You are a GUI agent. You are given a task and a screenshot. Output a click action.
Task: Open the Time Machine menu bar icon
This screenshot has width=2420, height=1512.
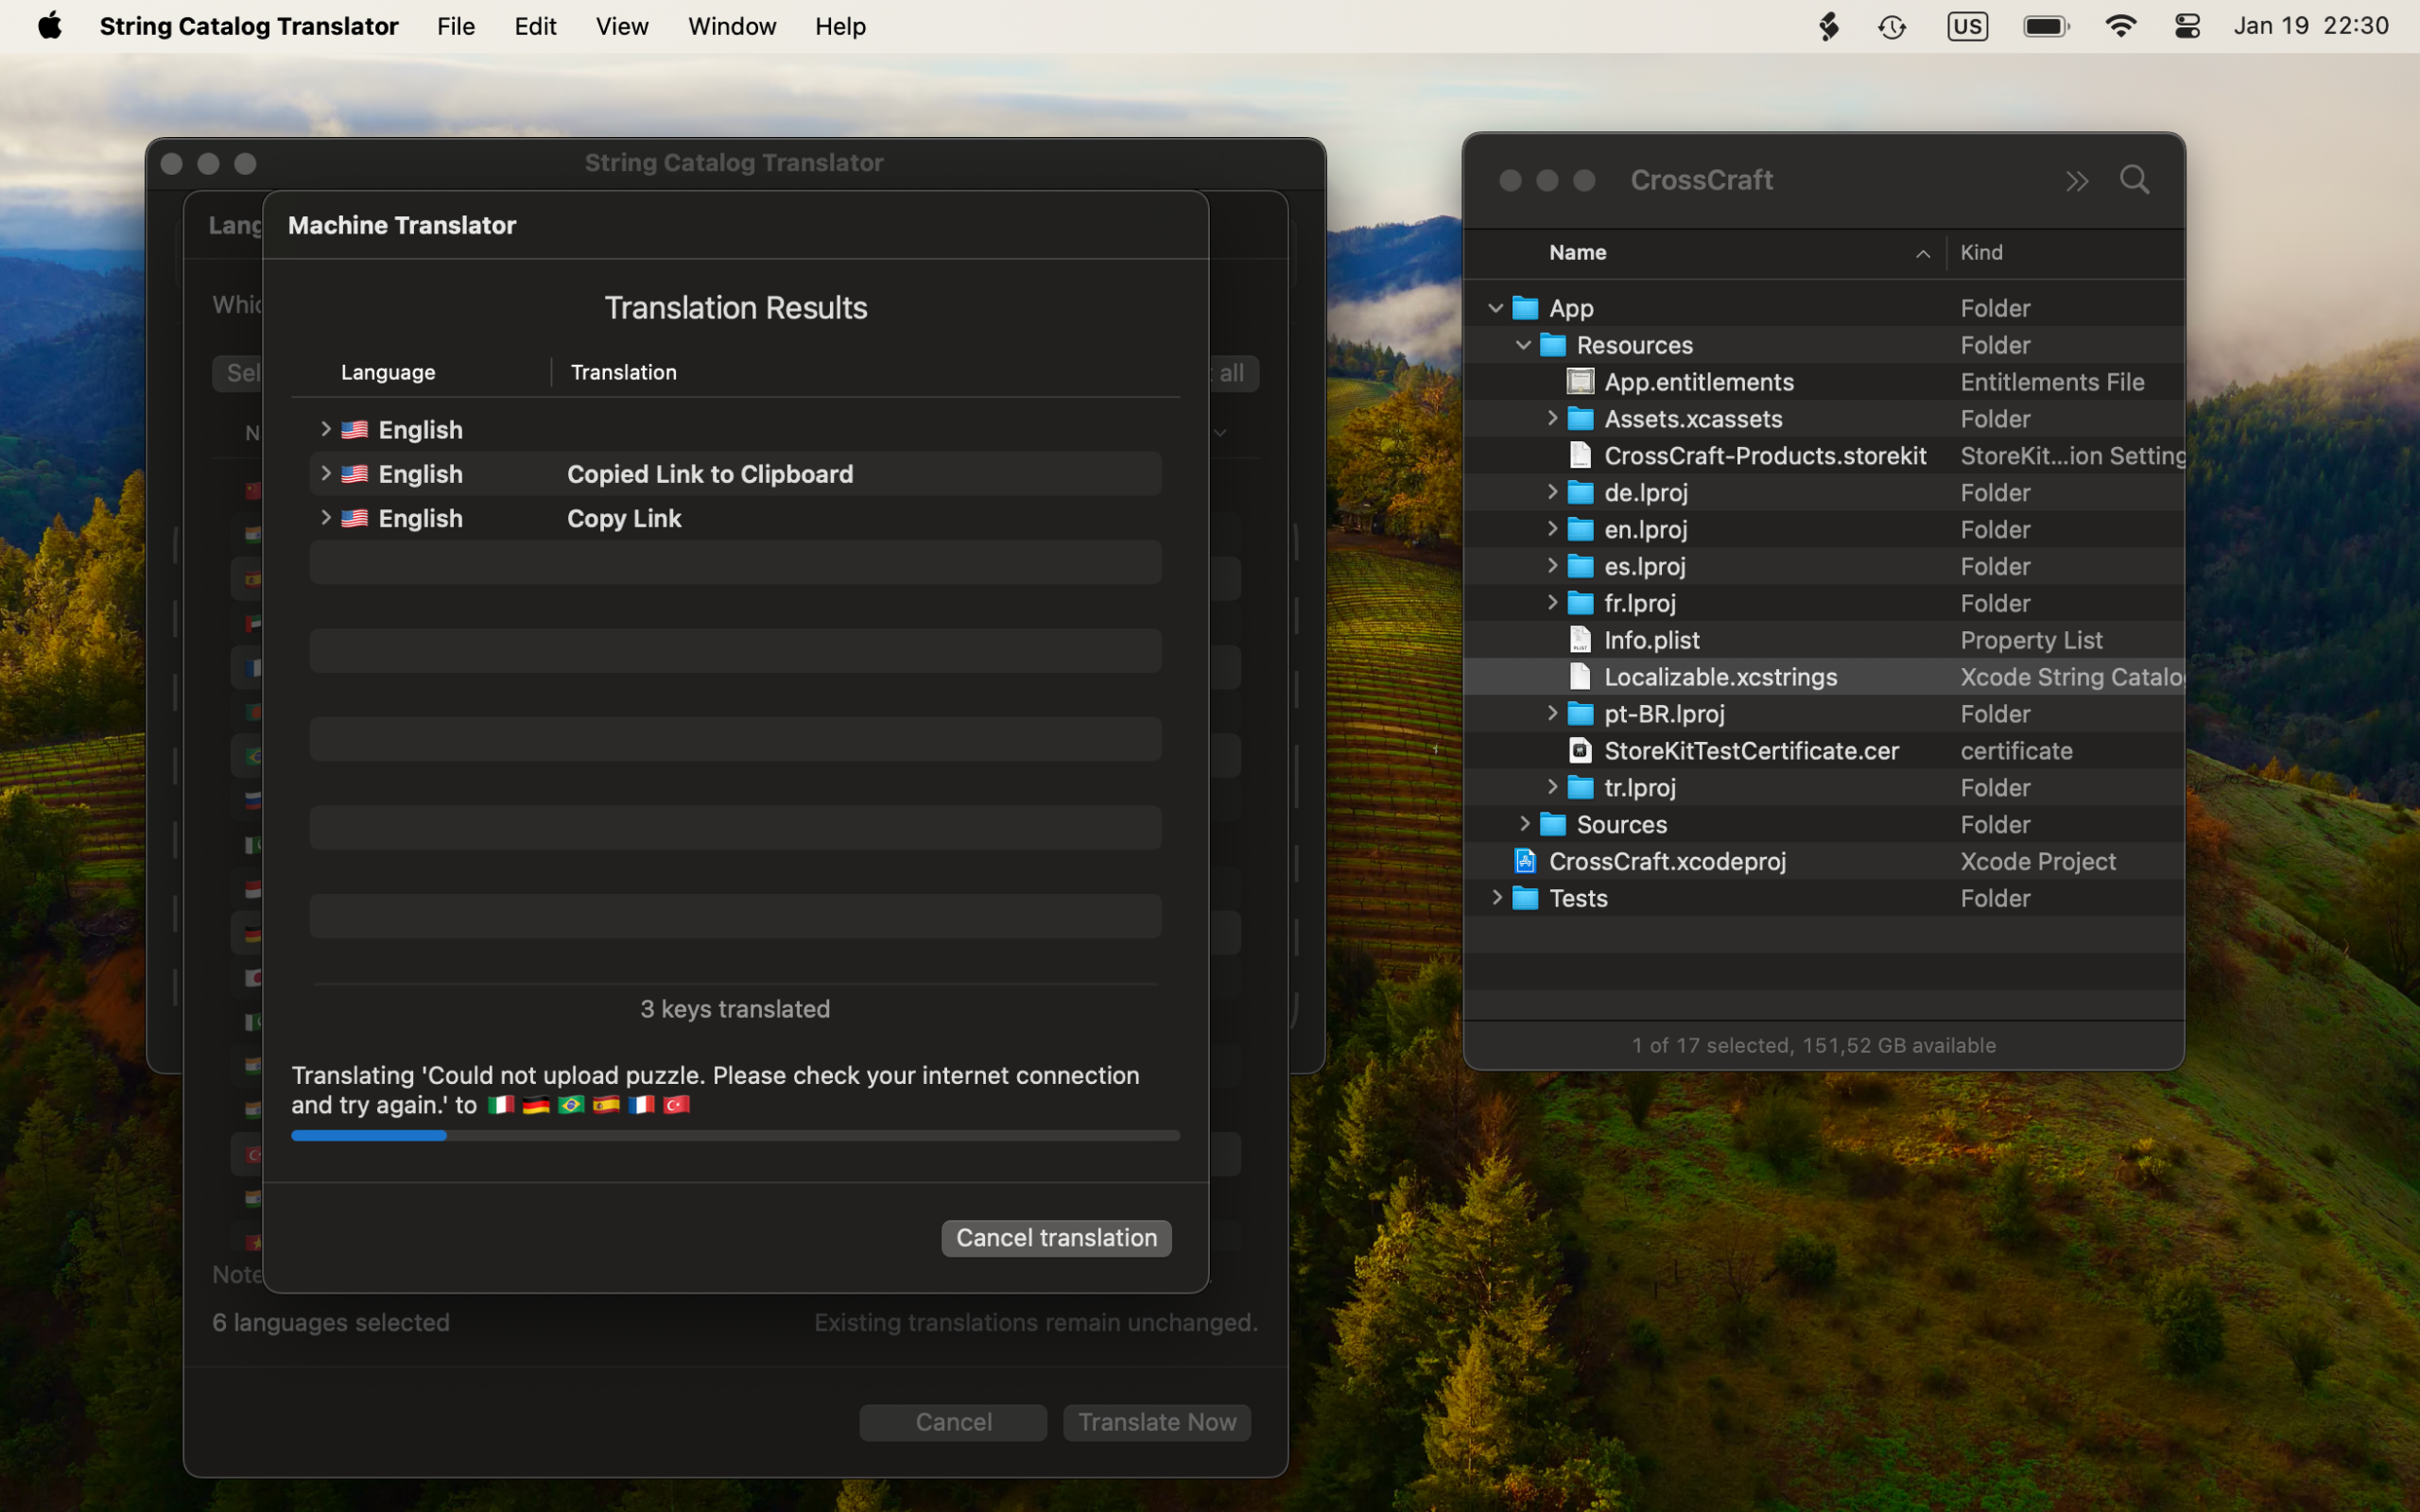pyautogui.click(x=1892, y=27)
